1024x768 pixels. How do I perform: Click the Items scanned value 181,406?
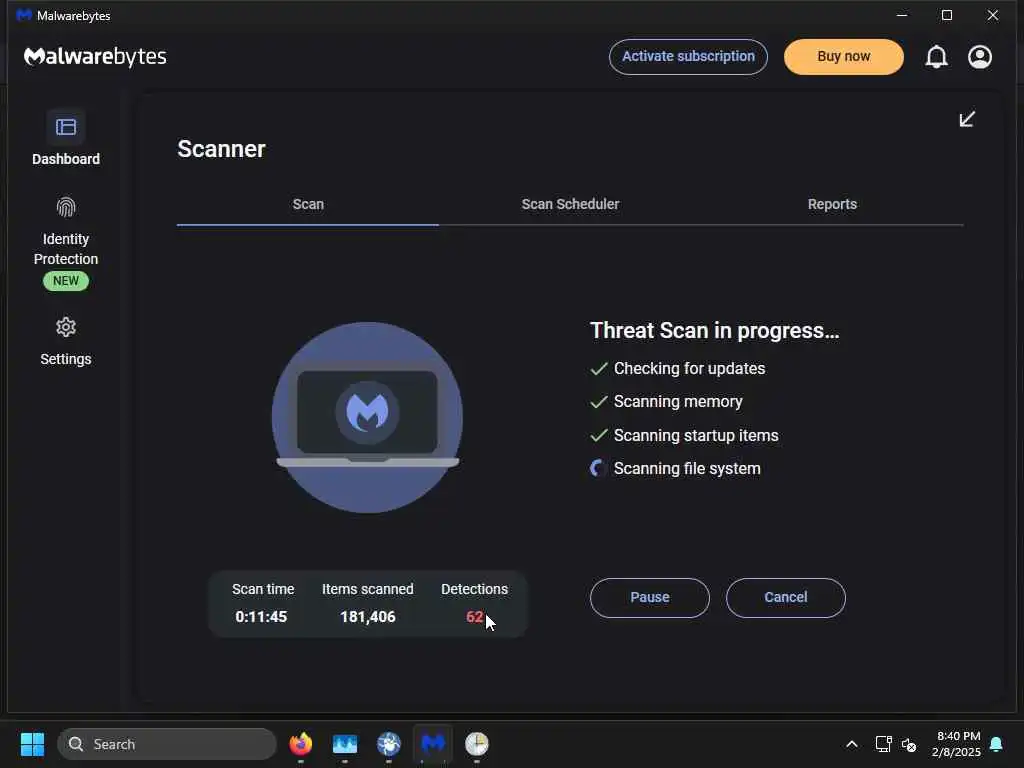368,616
